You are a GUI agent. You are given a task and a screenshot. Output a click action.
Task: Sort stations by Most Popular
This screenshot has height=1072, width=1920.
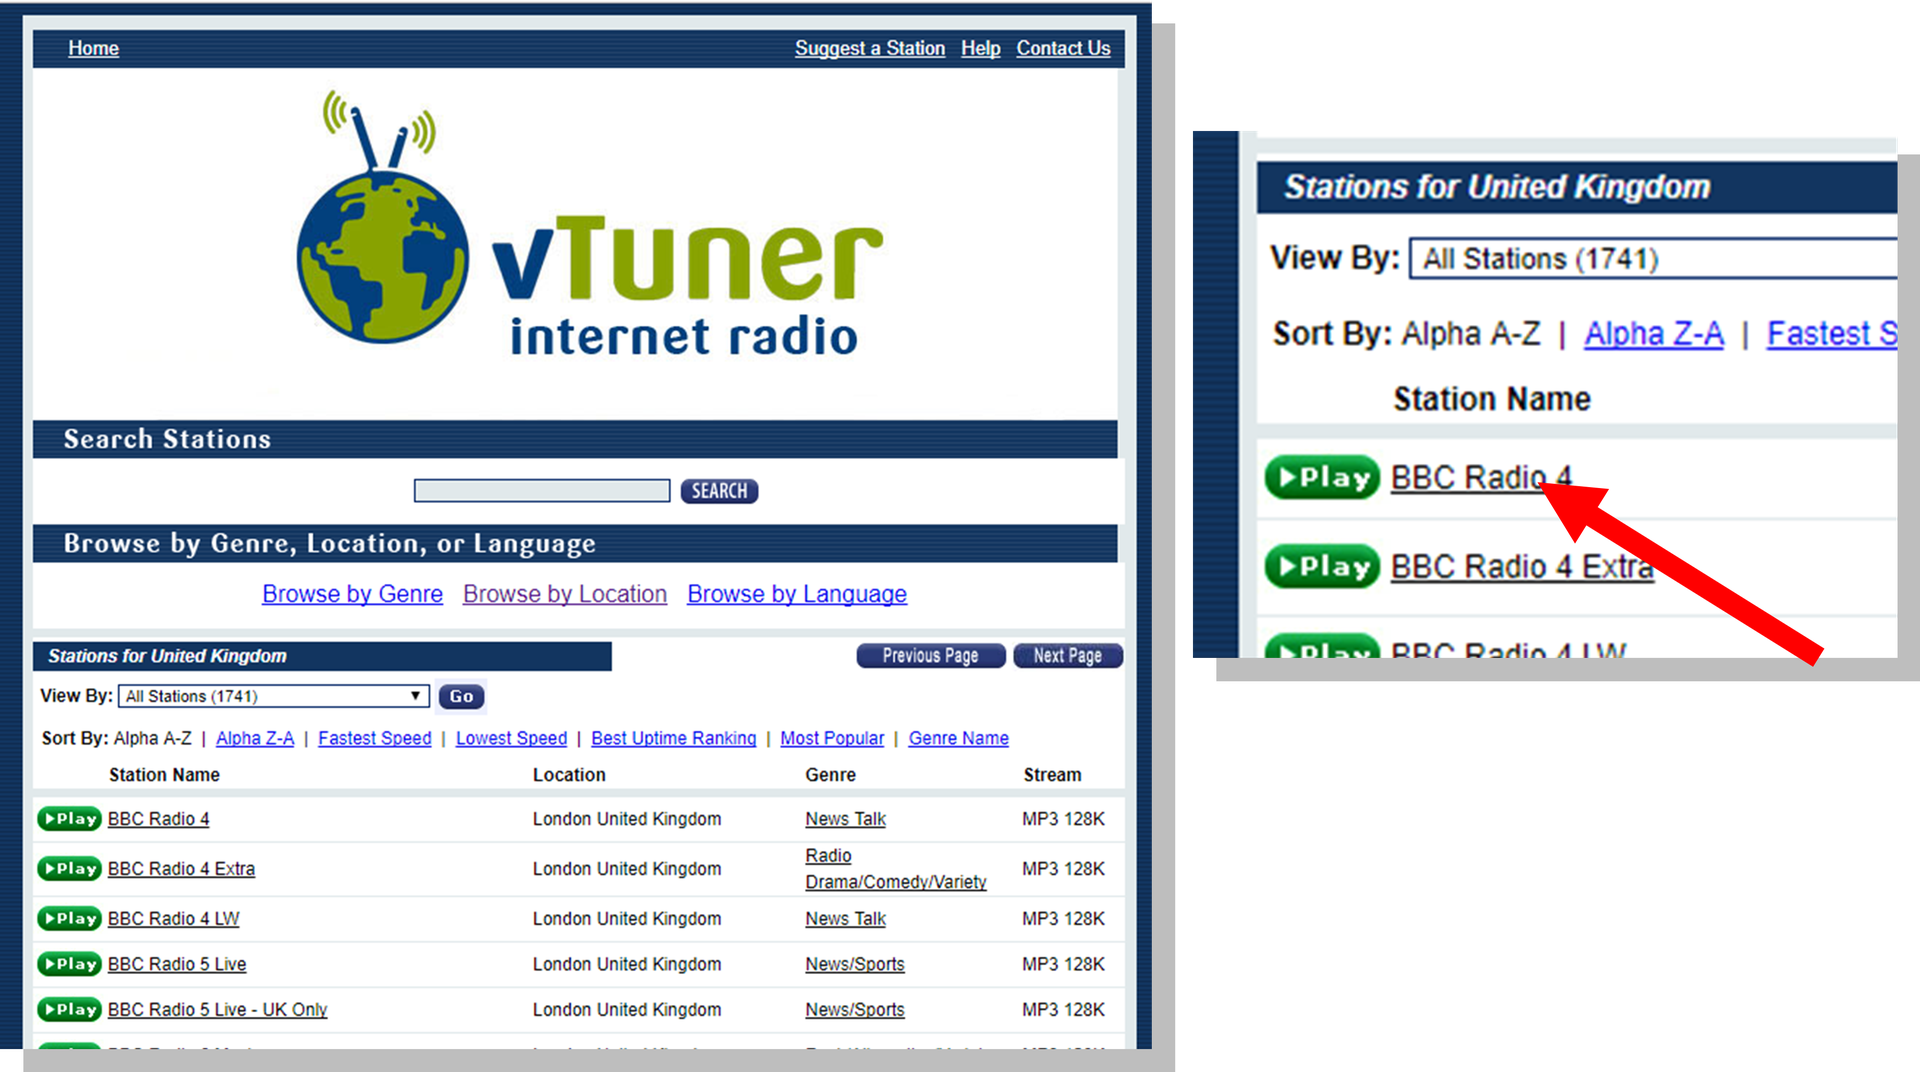point(832,738)
